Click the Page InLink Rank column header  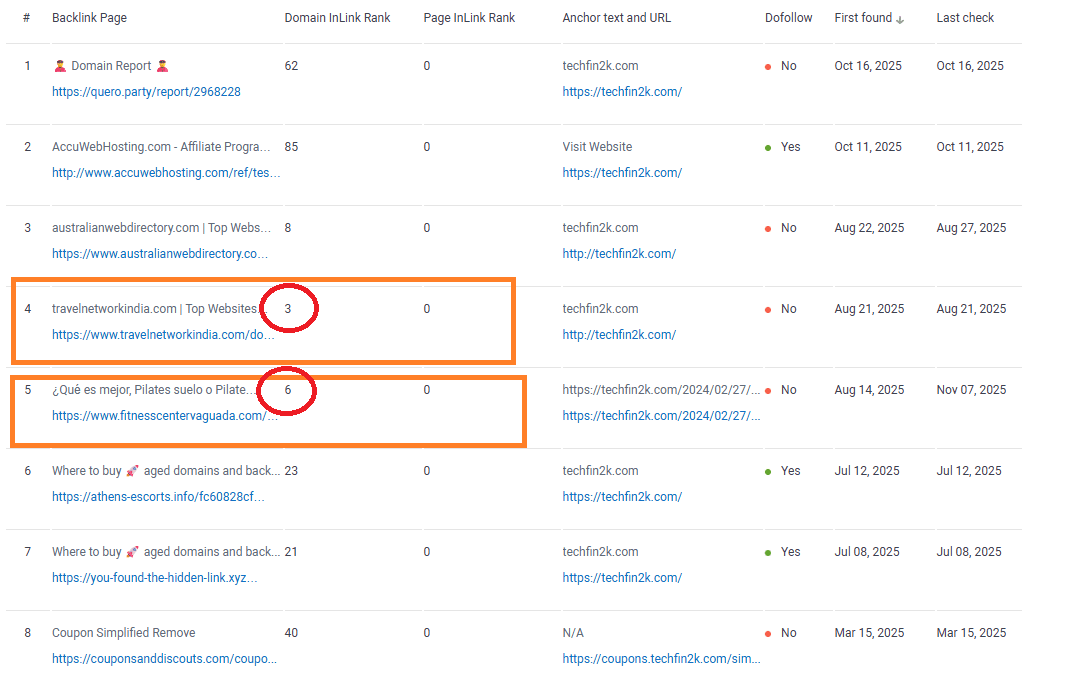(469, 18)
